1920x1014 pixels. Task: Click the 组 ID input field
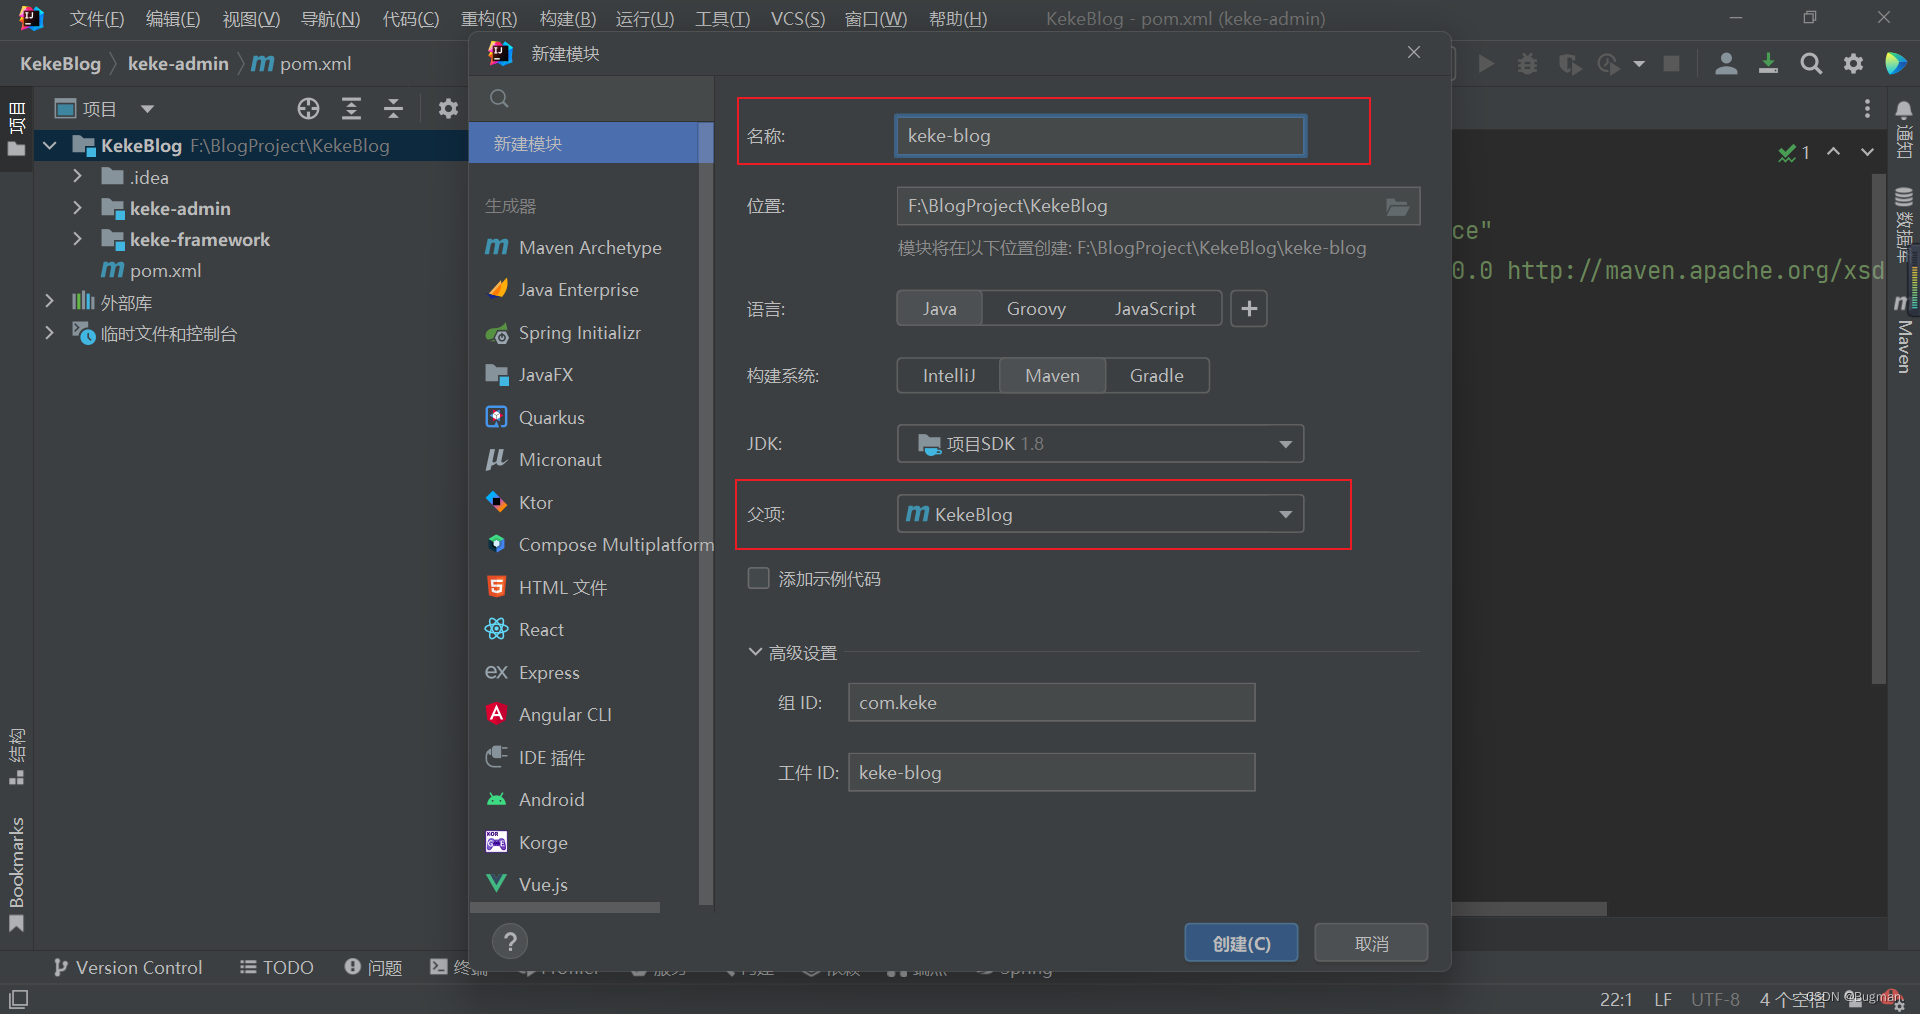click(x=1051, y=703)
